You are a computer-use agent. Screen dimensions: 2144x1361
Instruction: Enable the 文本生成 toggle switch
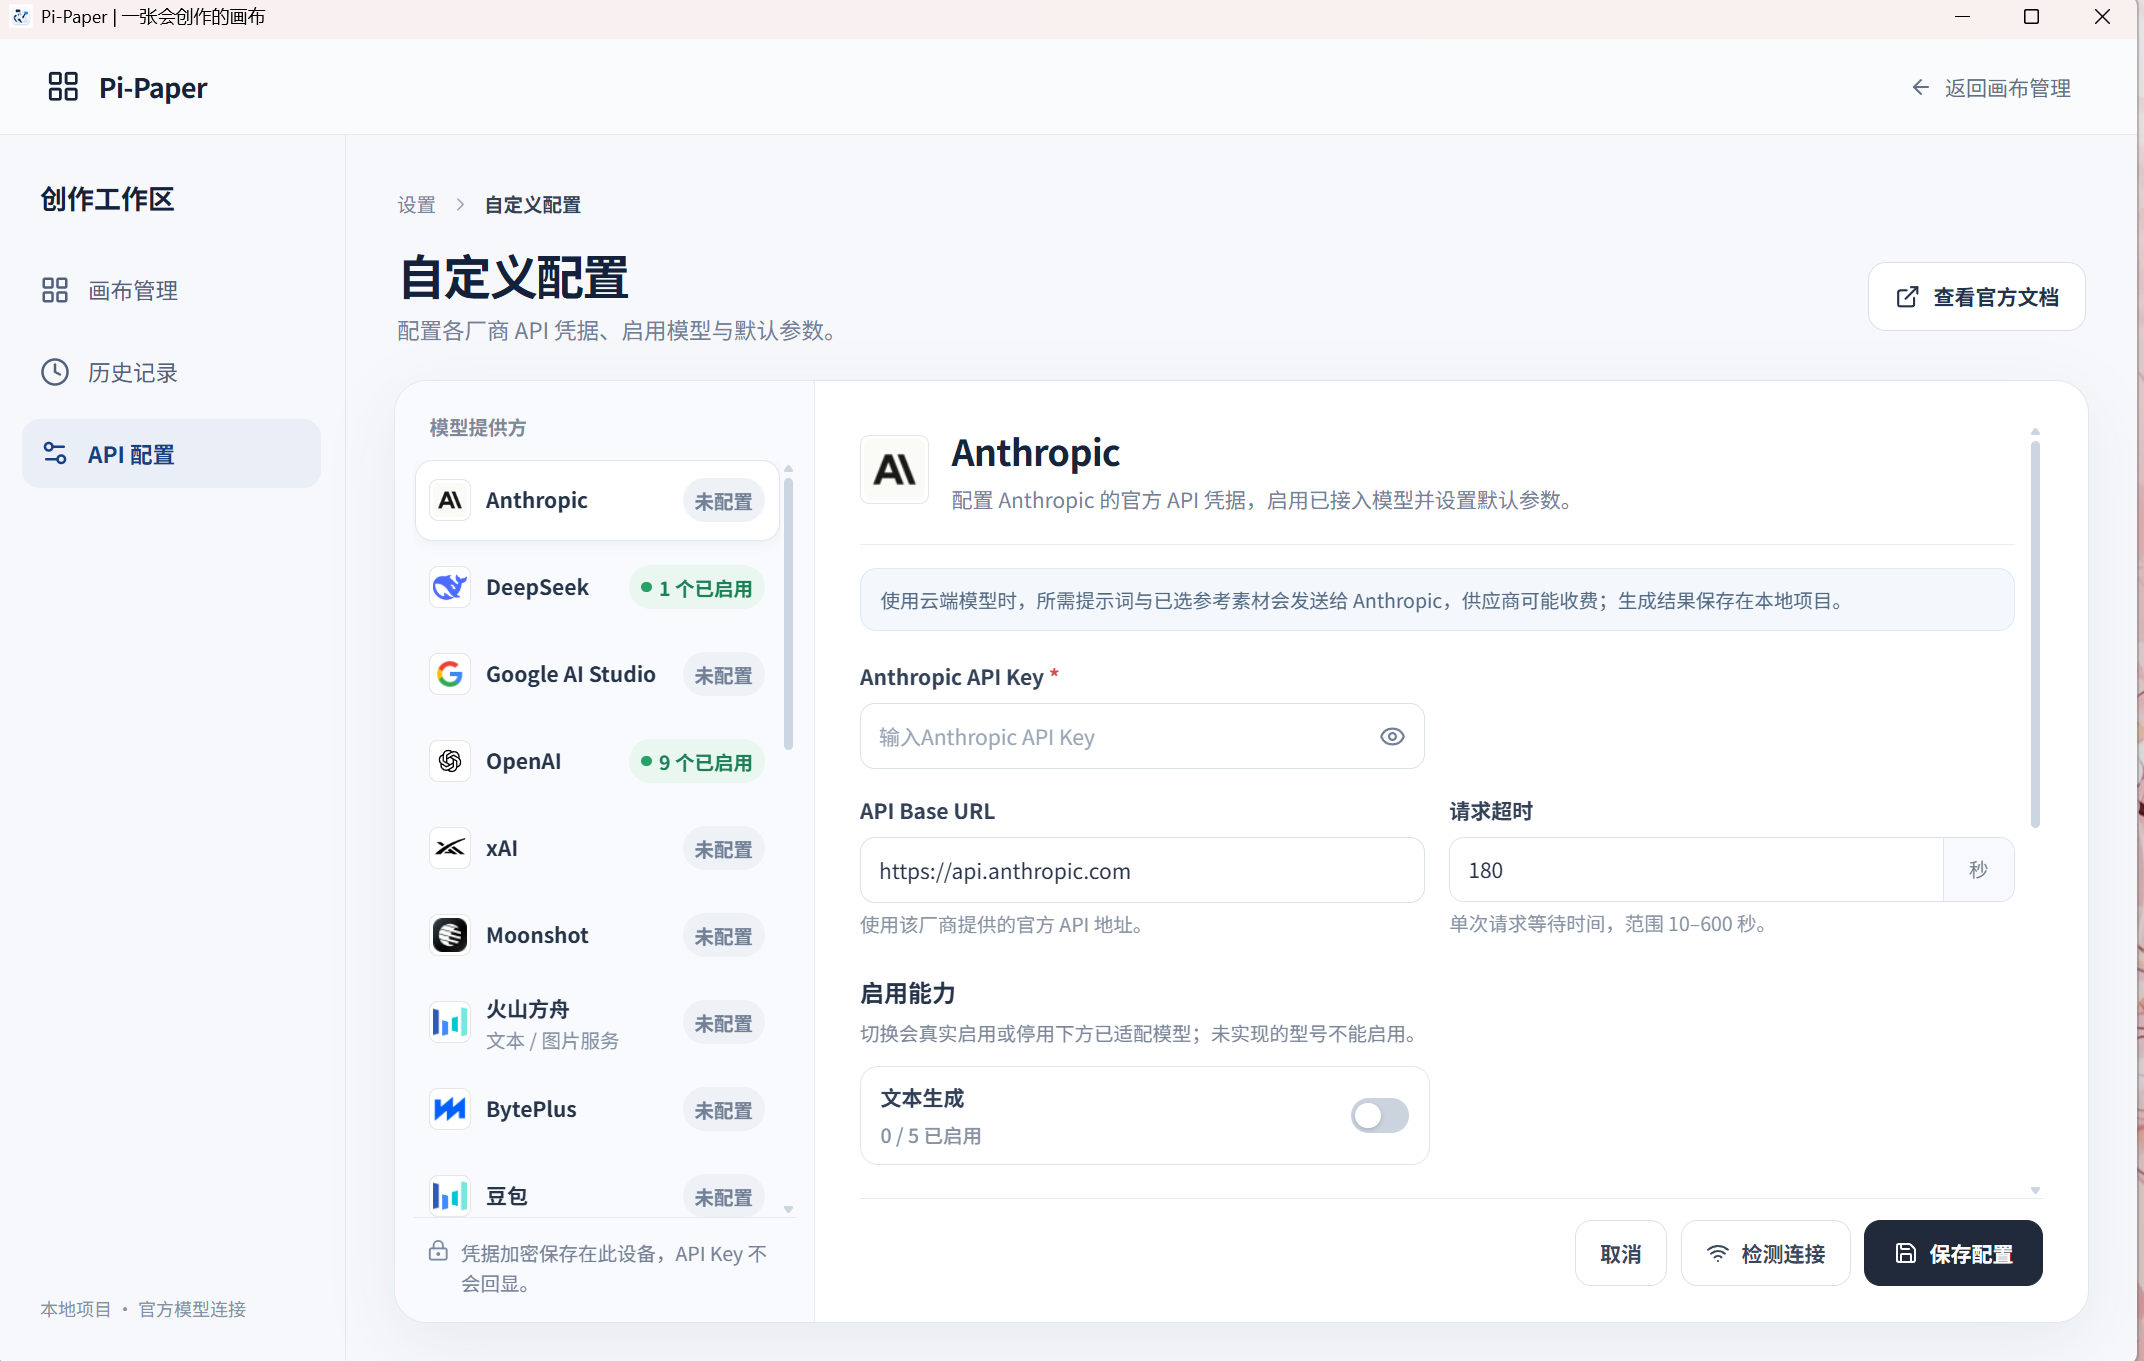point(1379,1115)
